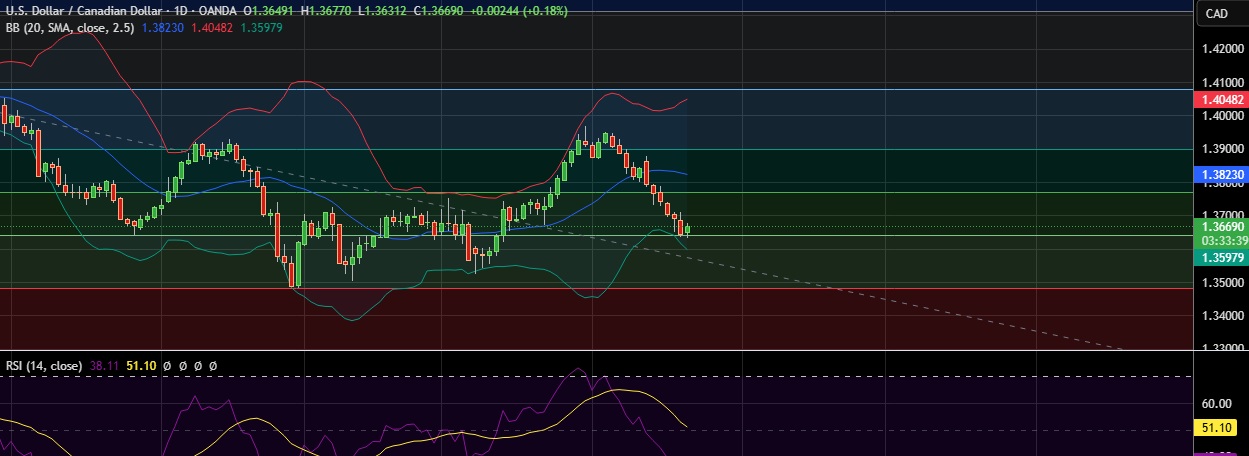Click the bar countdown timer on price axis
1249x456 pixels.
tap(1221, 241)
